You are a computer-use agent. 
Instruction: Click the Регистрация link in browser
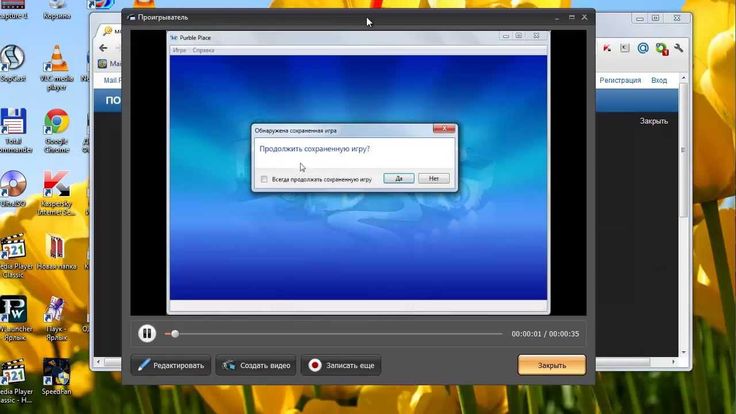[620, 80]
